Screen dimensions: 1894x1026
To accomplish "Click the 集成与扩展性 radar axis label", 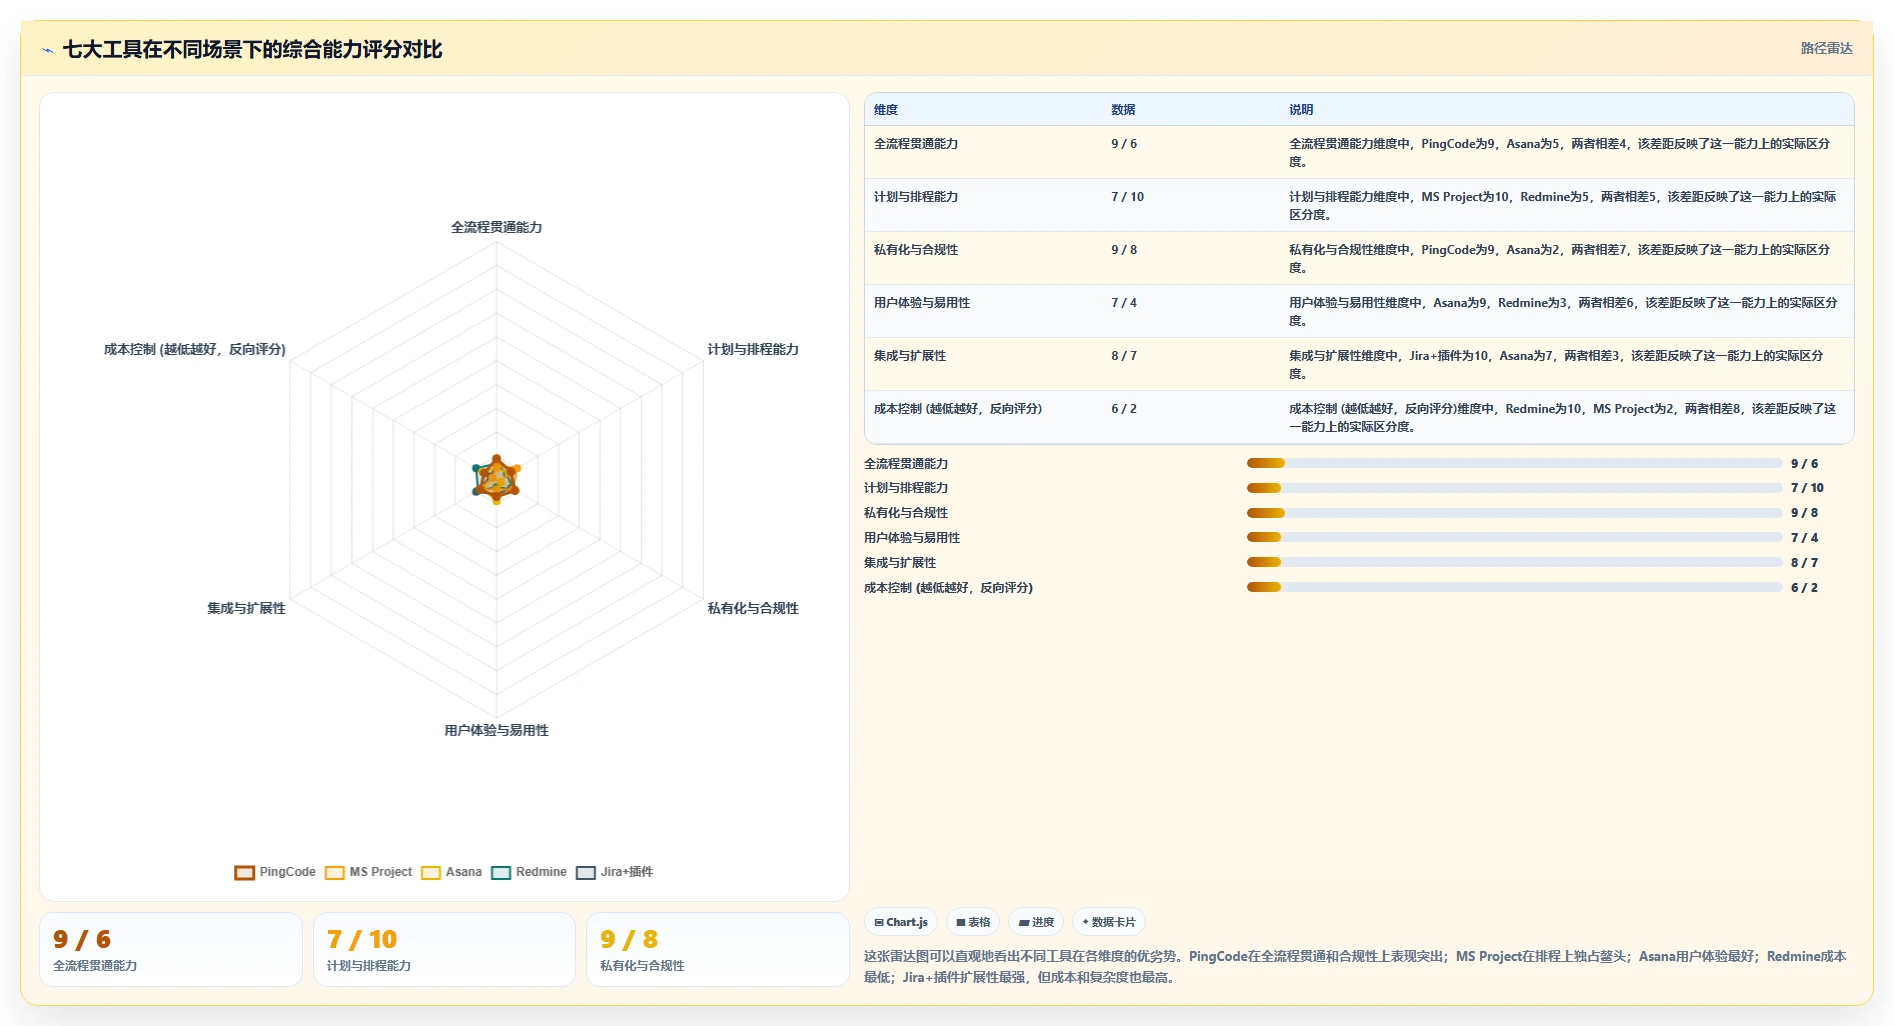I will [x=246, y=608].
